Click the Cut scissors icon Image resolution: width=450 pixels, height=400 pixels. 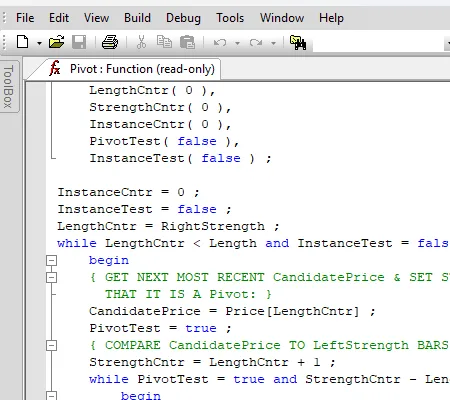pos(141,42)
